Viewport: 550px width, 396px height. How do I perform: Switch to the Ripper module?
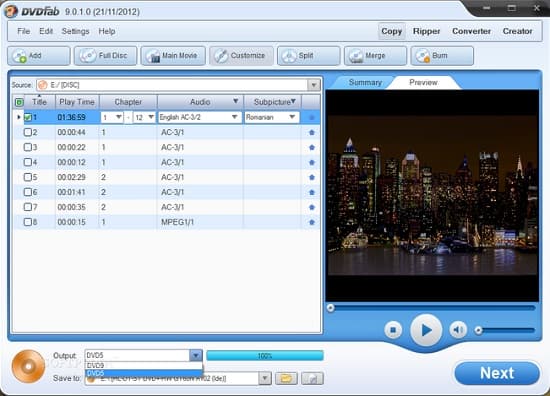click(x=426, y=31)
